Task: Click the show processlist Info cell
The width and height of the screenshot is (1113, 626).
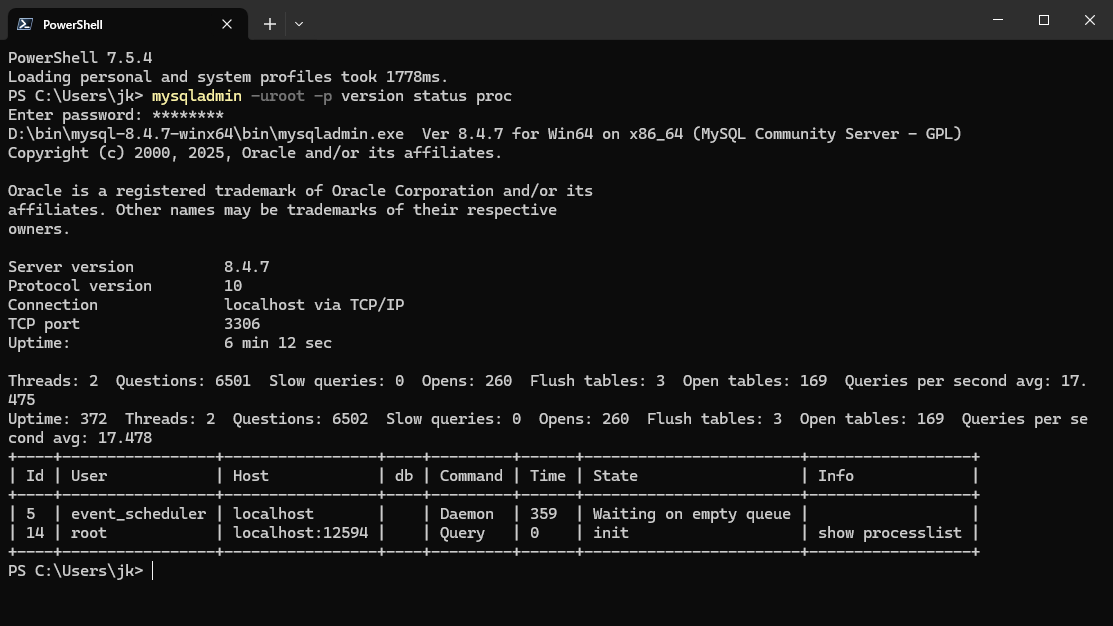Action: [x=889, y=533]
